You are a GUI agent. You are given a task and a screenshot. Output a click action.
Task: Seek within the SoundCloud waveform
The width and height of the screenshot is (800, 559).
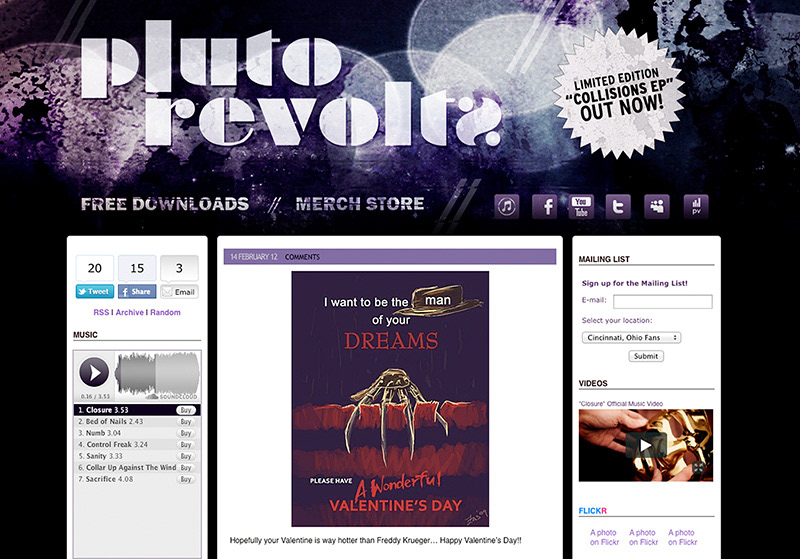(157, 371)
